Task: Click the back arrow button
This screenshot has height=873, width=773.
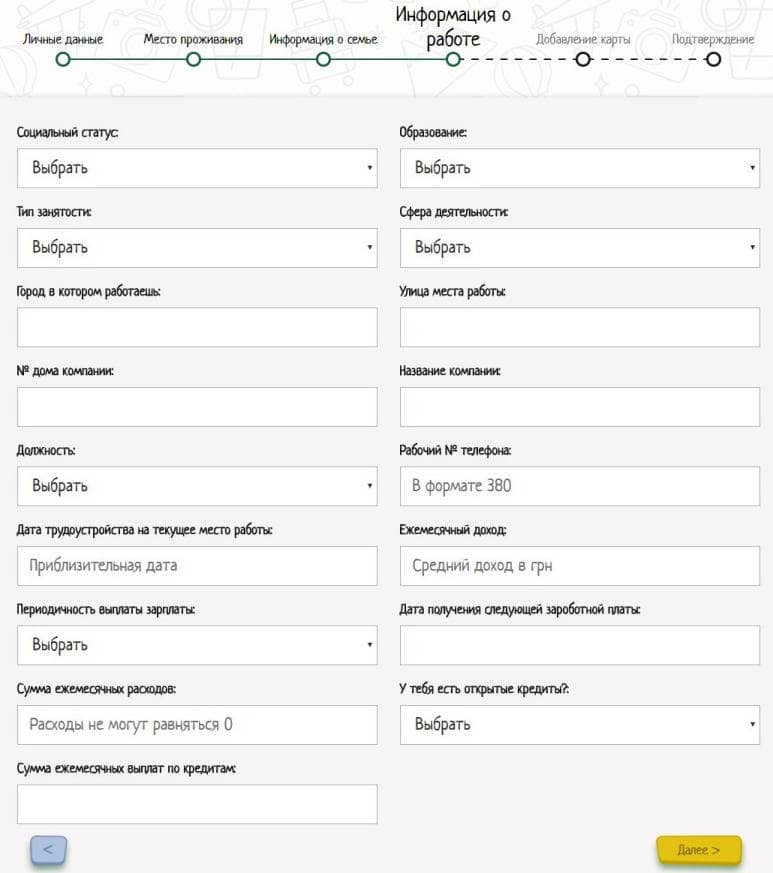Action: tap(48, 849)
